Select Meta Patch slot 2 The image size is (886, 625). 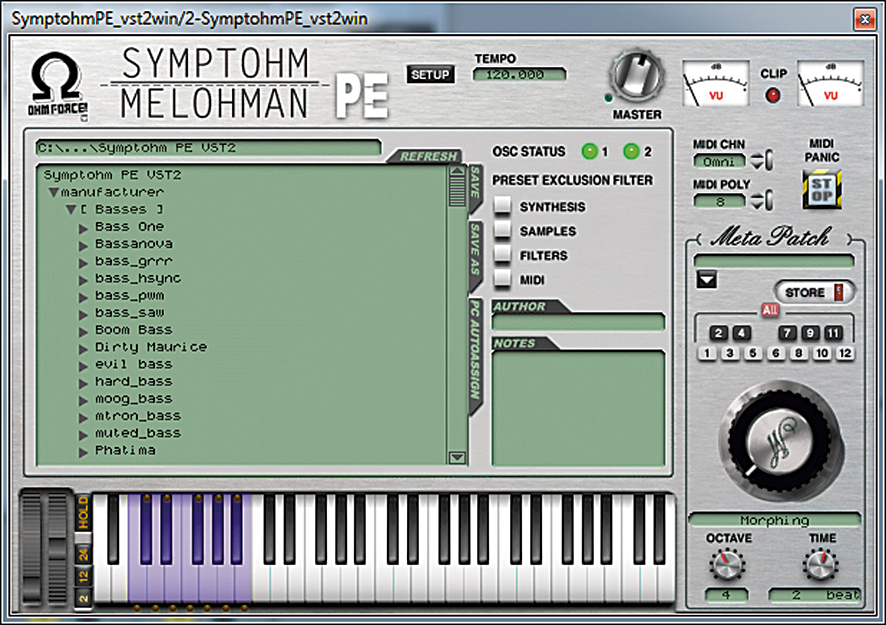tap(718, 333)
